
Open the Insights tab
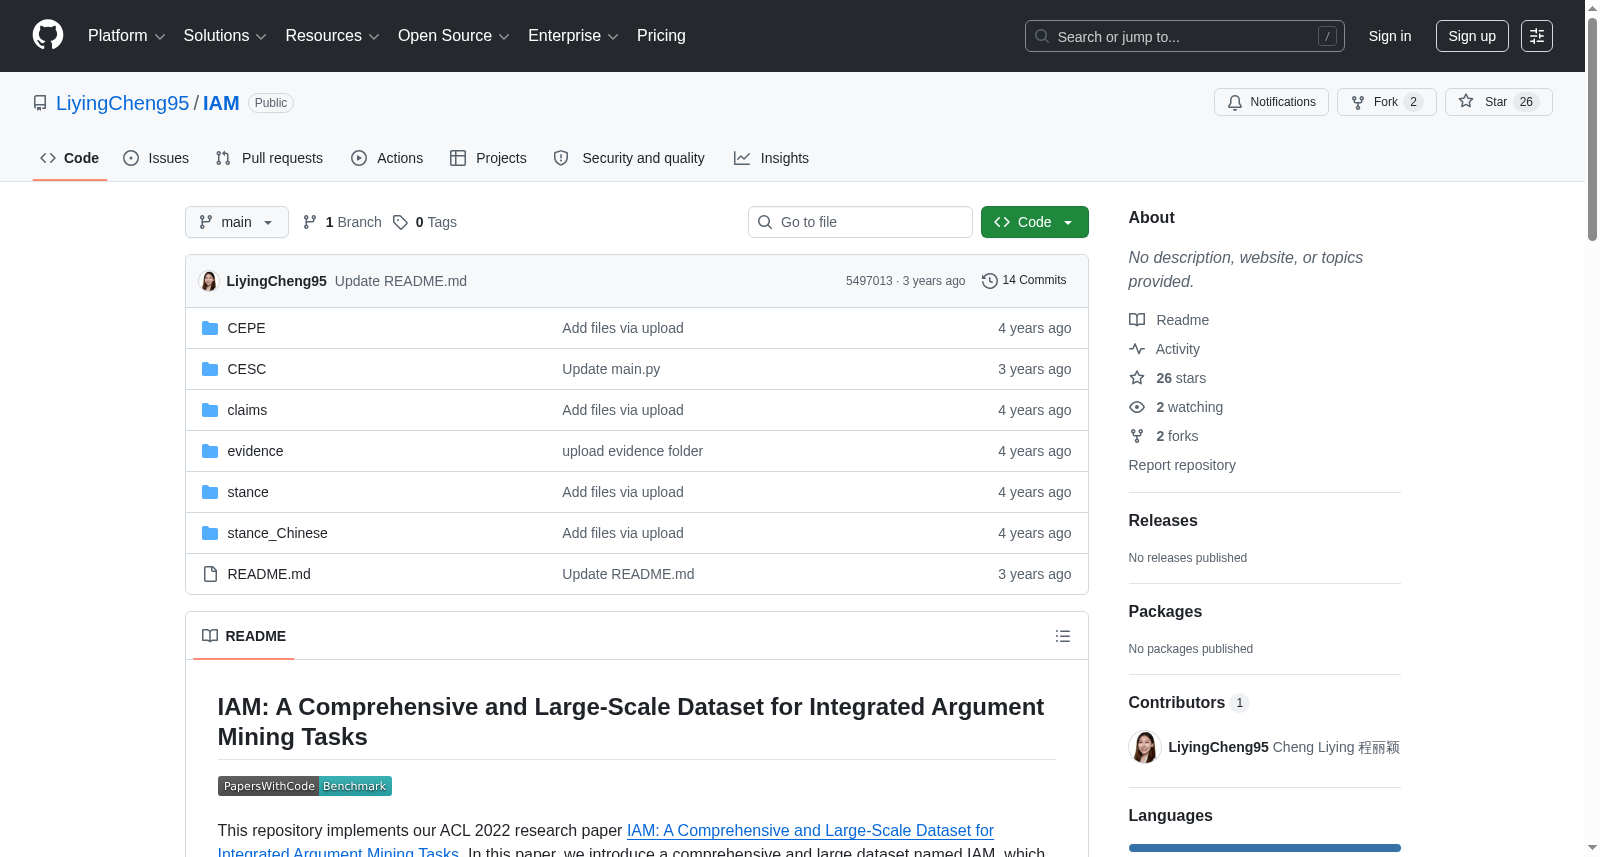[x=771, y=158]
